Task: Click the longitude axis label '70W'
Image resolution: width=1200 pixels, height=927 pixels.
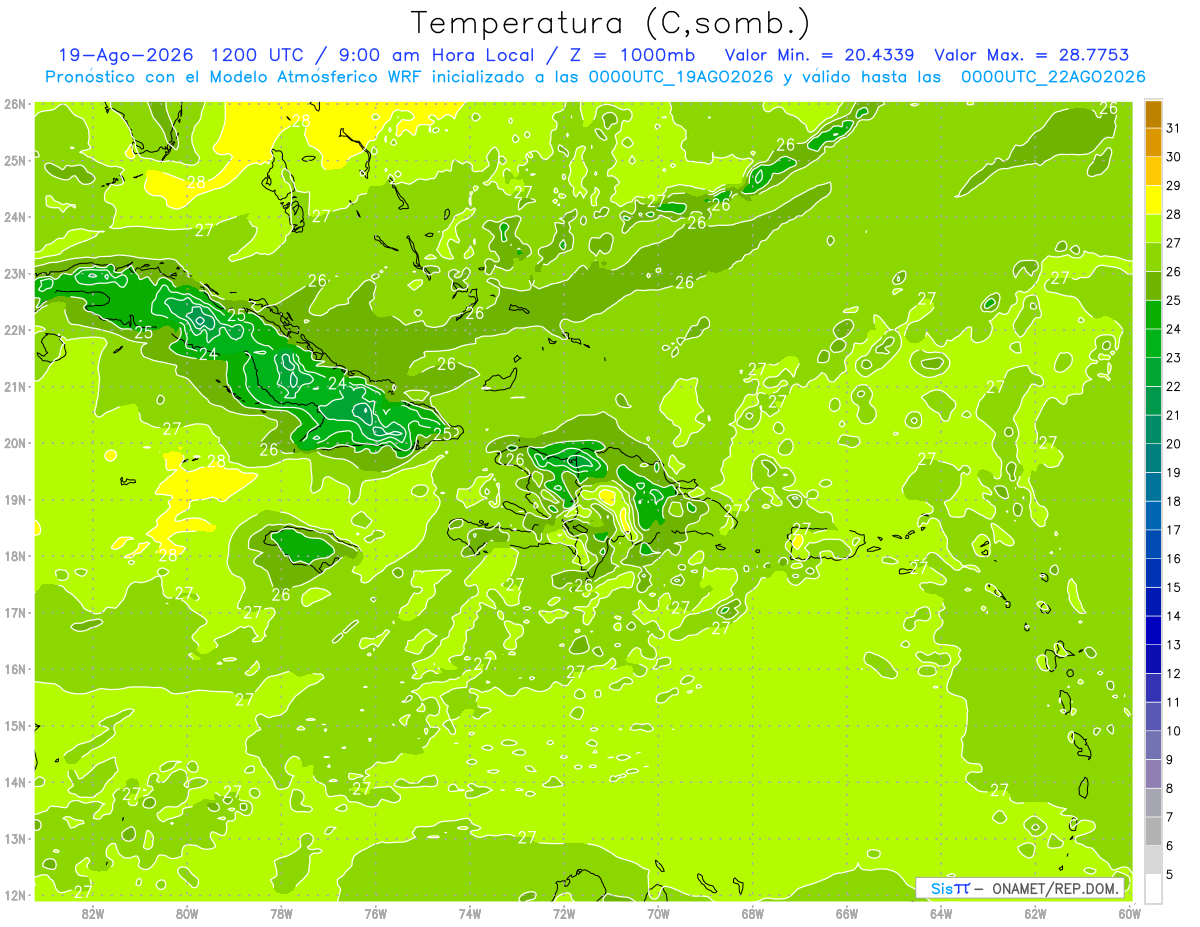Action: pos(658,913)
